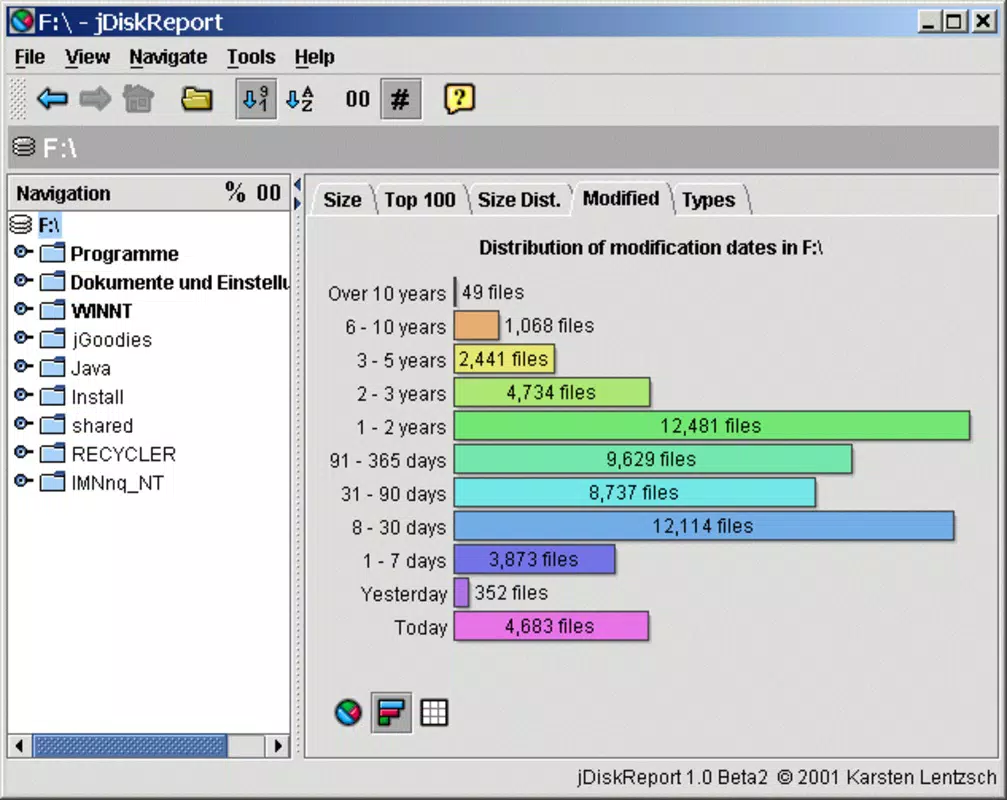1007x800 pixels.
Task: Click the magenta Today 4,683 files bar
Action: (551, 626)
